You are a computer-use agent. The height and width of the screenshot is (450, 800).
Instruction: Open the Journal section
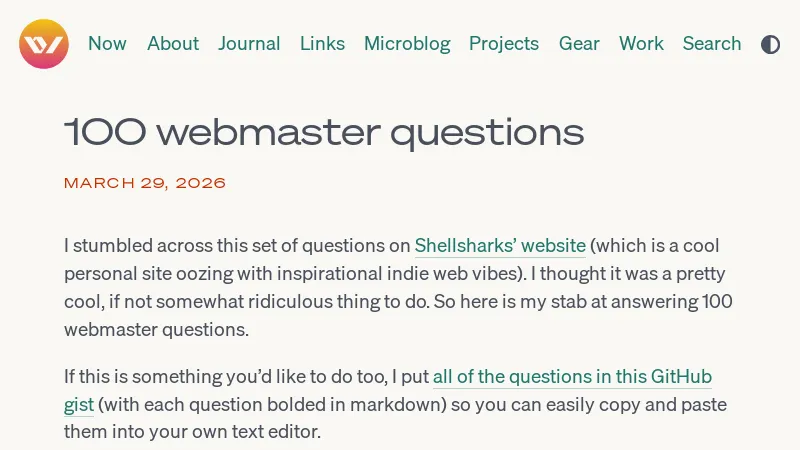(x=249, y=44)
